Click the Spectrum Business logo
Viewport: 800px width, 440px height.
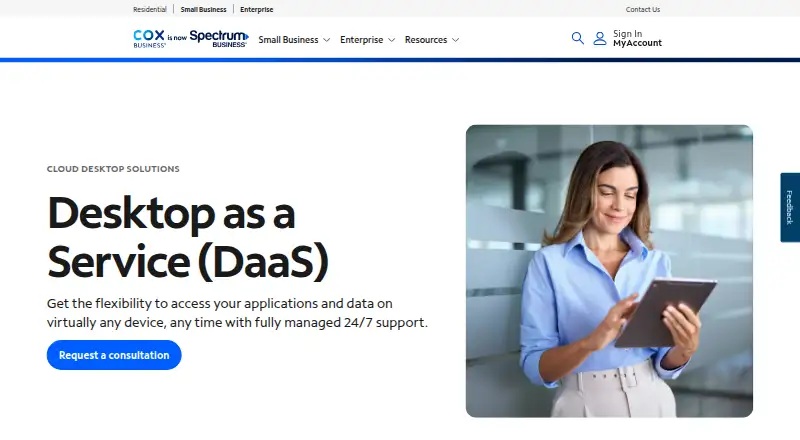219,39
